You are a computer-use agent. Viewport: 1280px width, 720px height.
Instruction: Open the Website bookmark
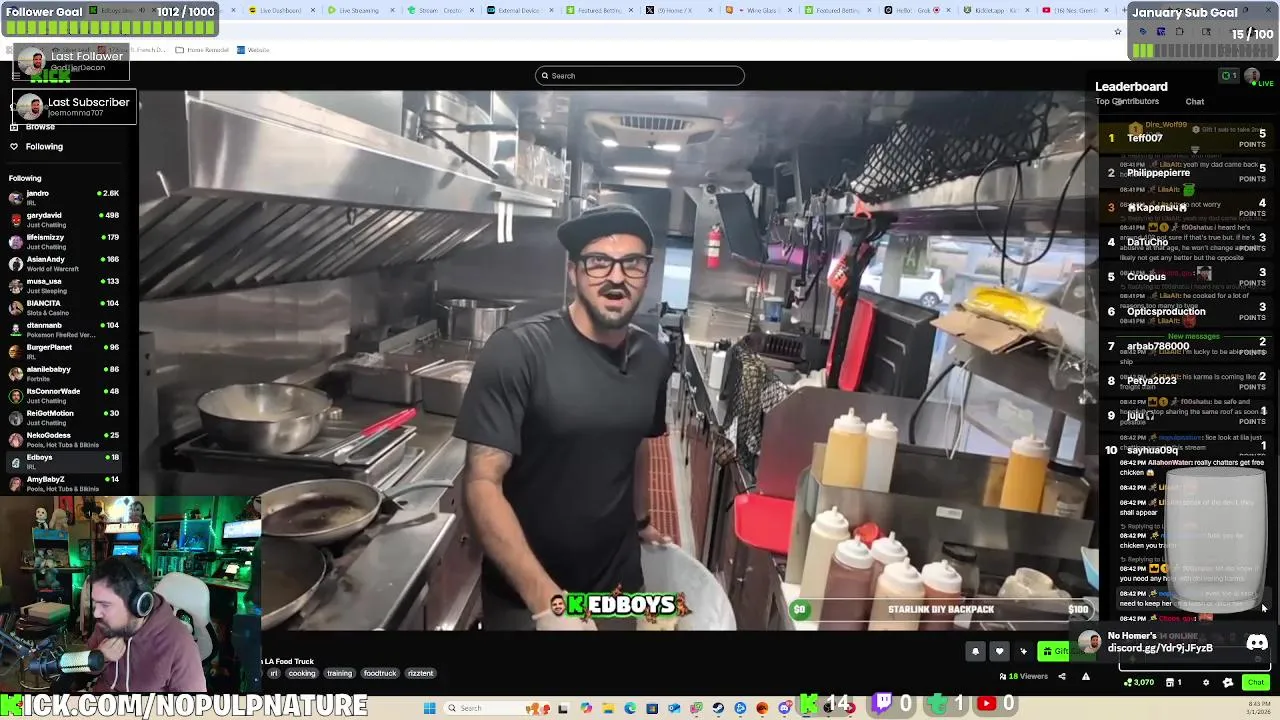253,50
